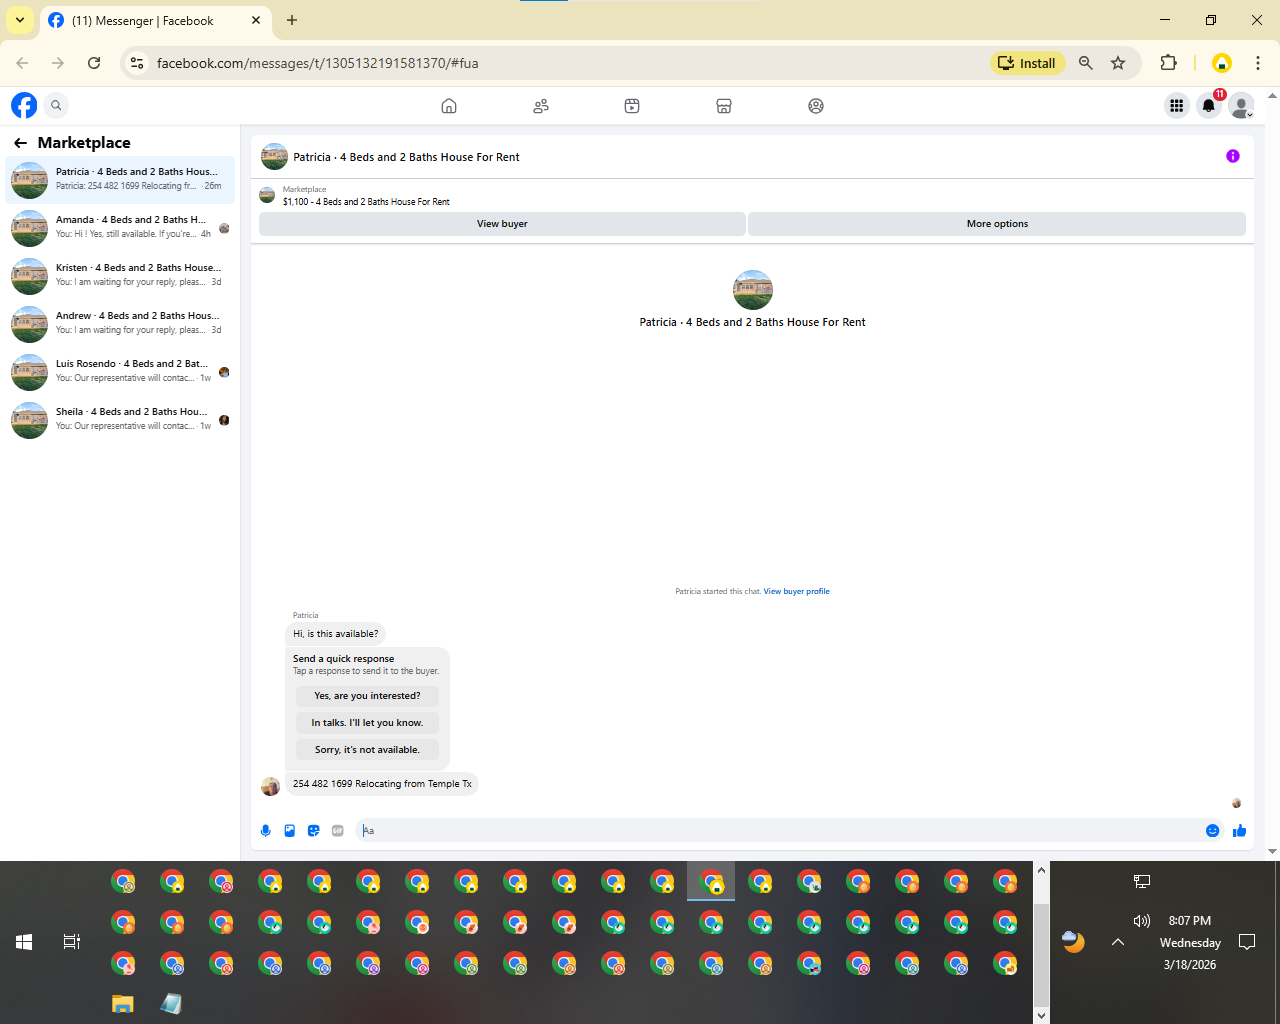Viewport: 1280px width, 1024px height.
Task: Choose a GIF icon in composer
Action: click(338, 830)
